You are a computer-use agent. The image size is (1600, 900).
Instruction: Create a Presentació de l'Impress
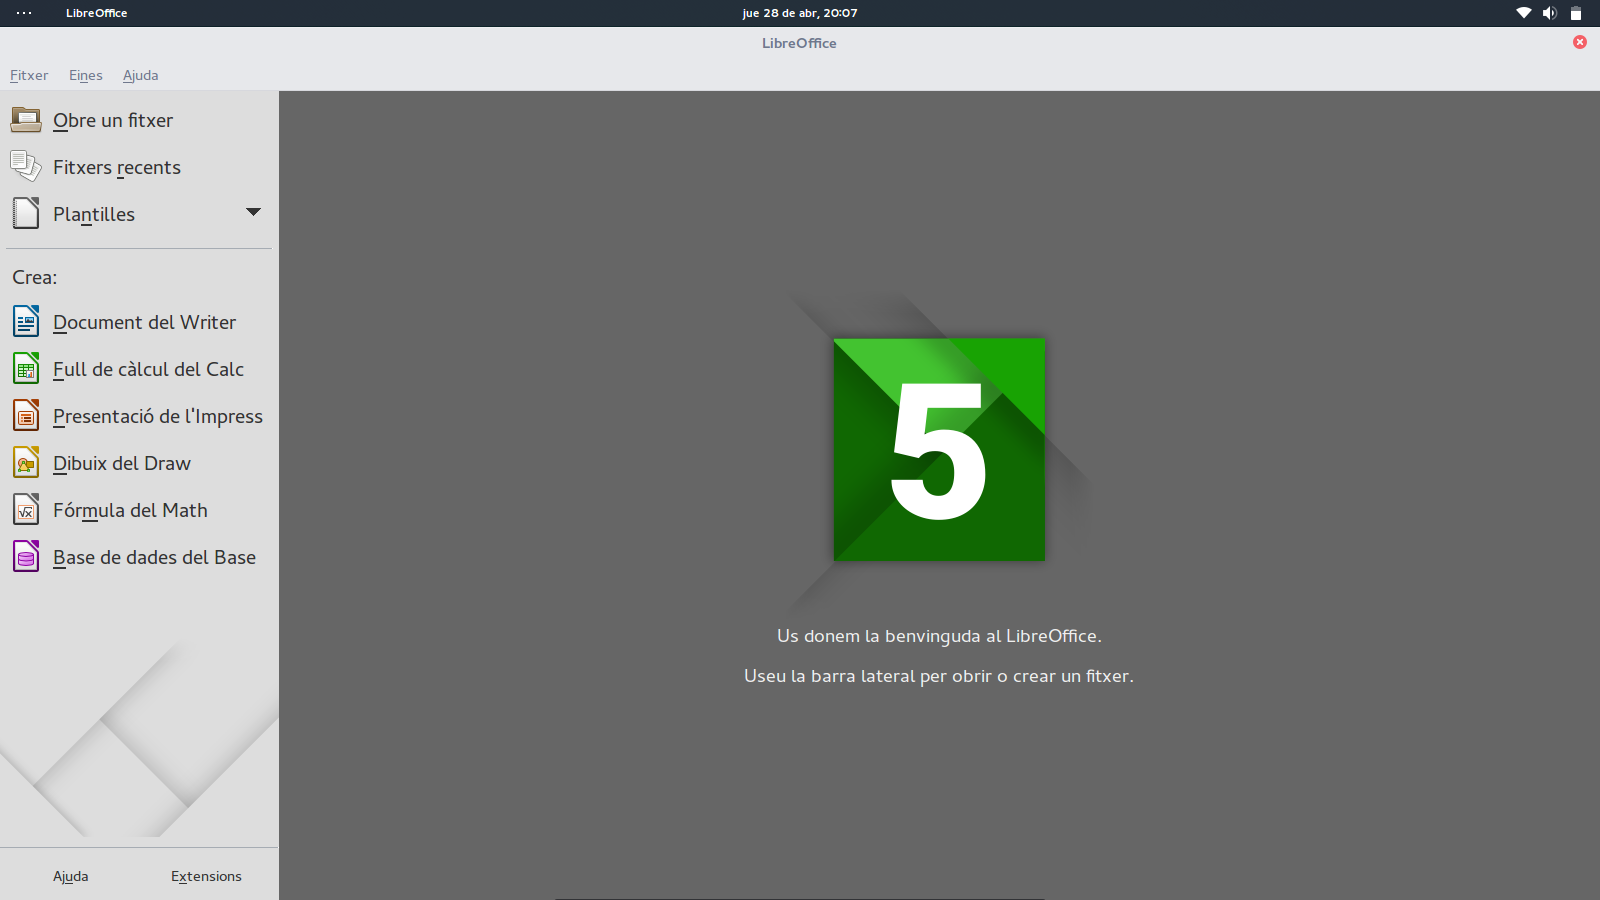[x=158, y=416]
